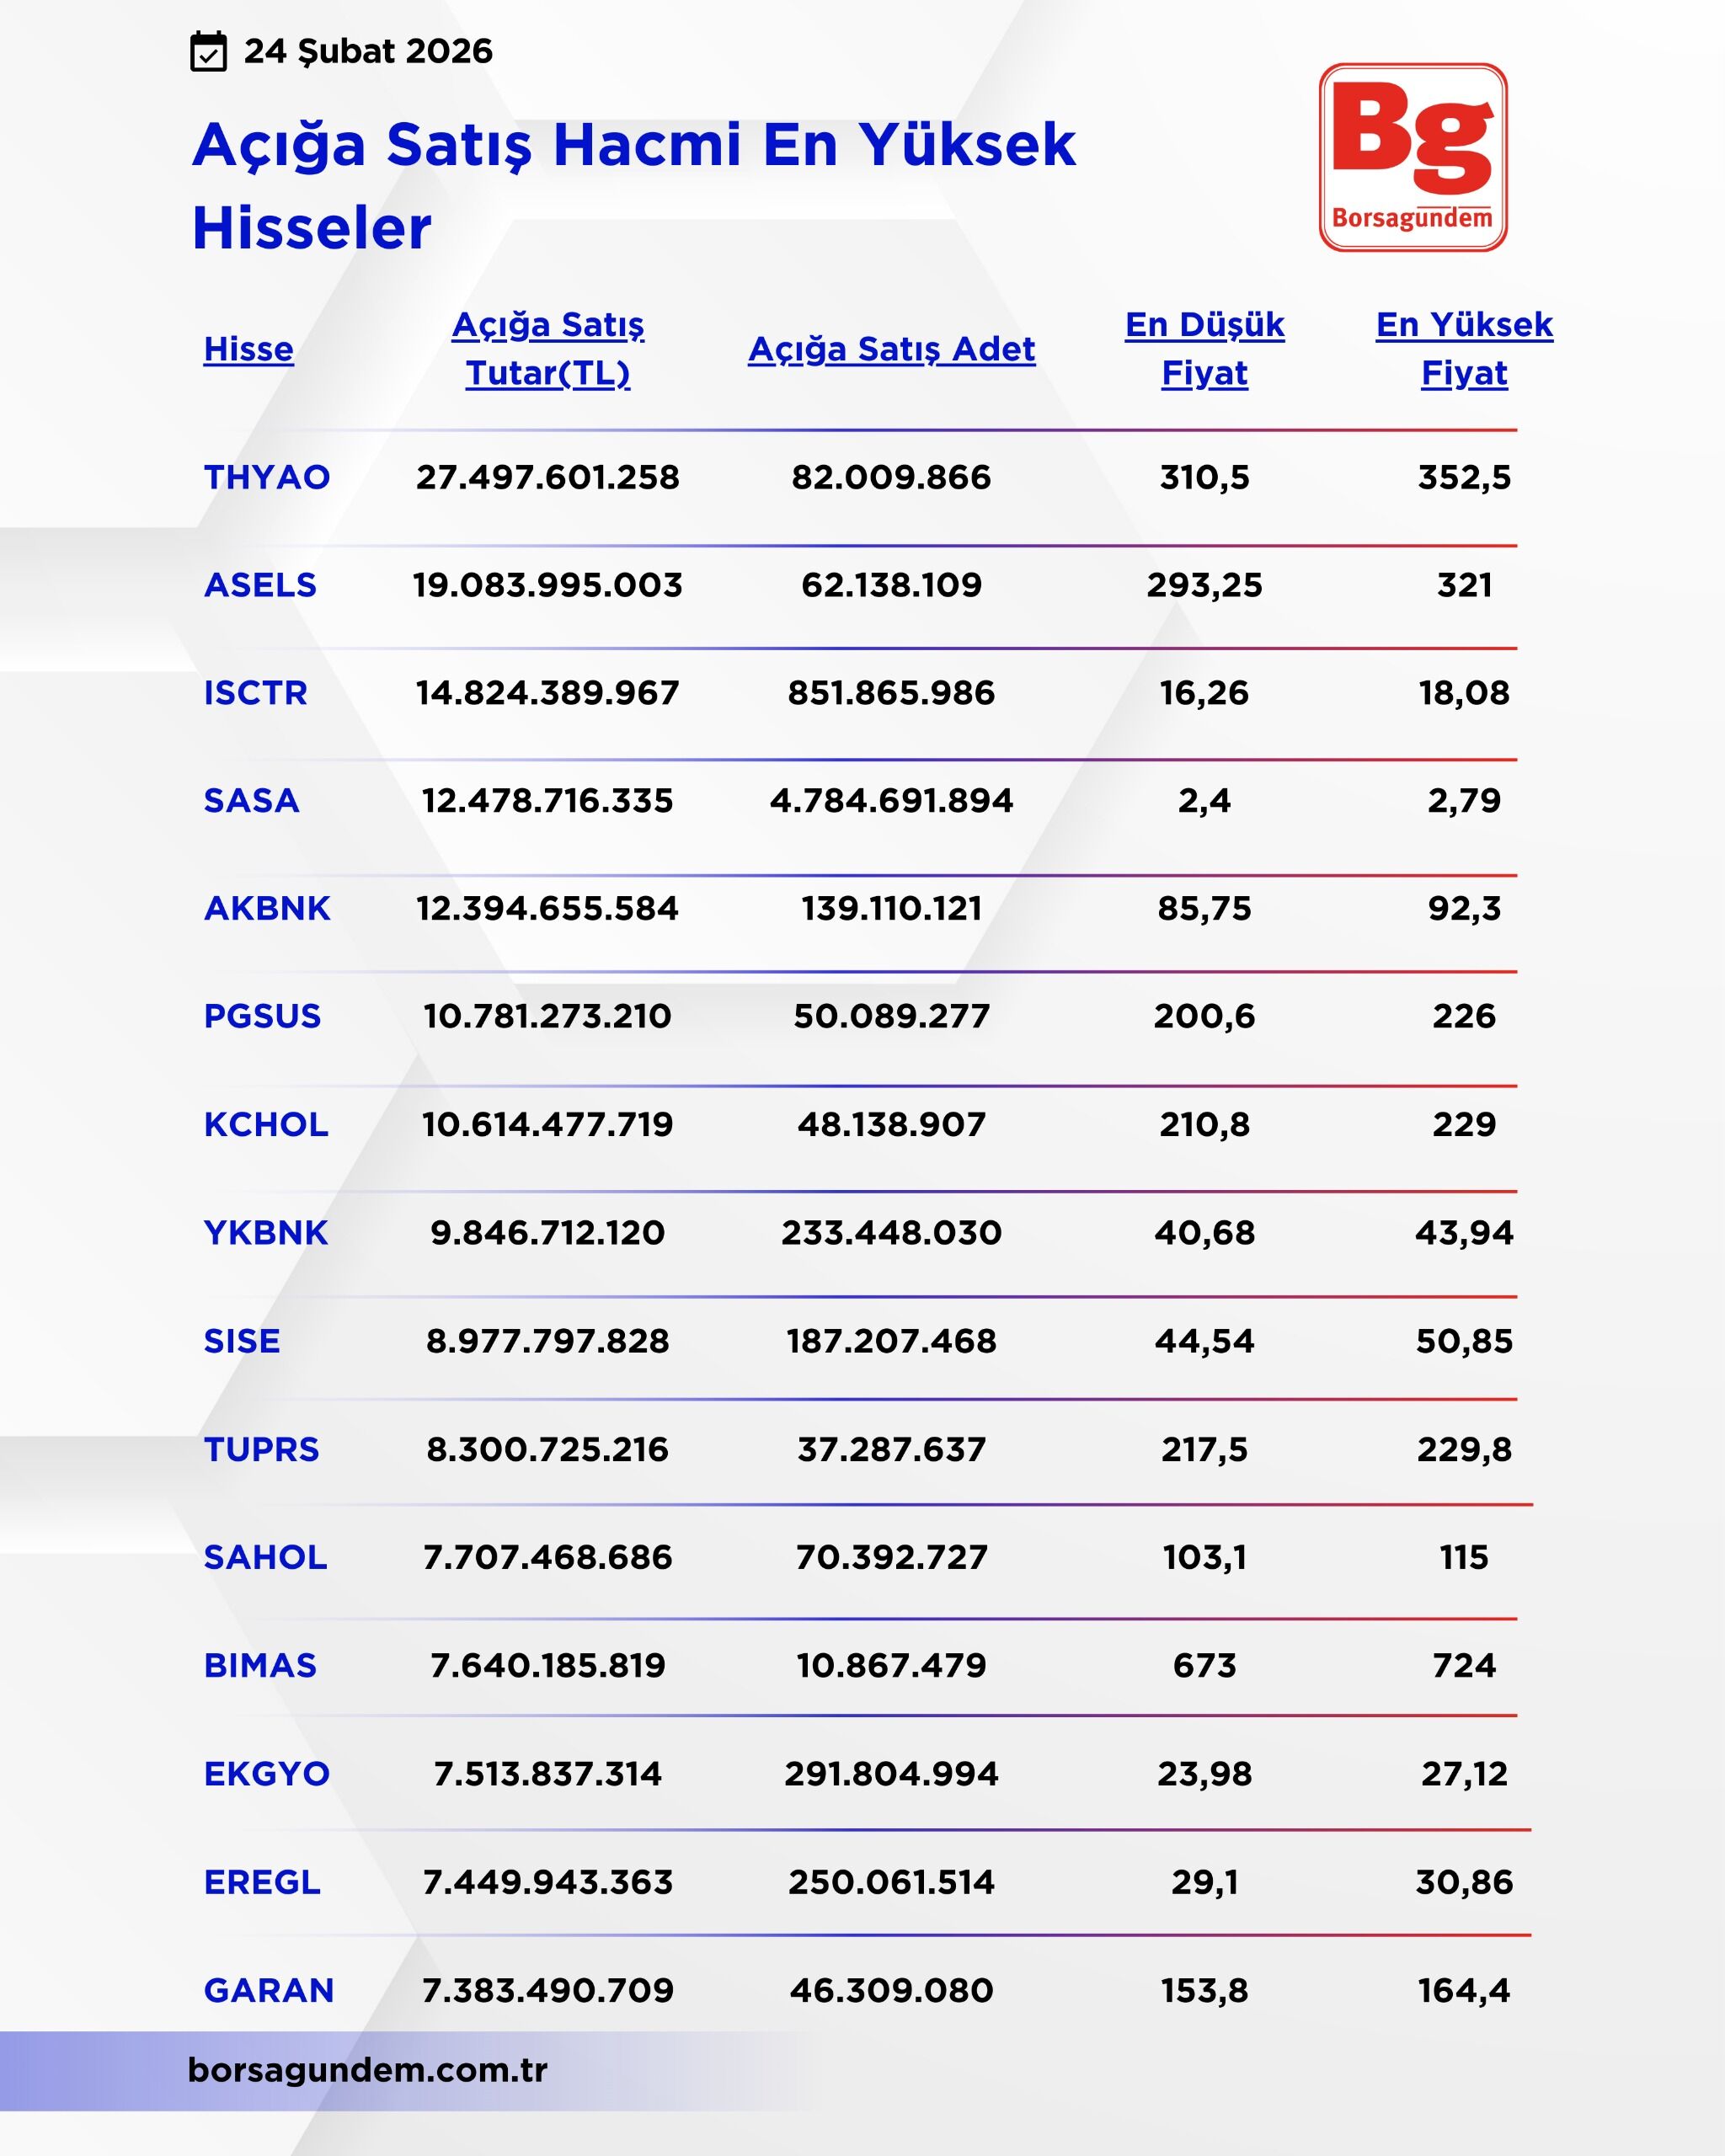Select the BIMAS stock ticker
The image size is (1725, 2156).
(x=260, y=1666)
